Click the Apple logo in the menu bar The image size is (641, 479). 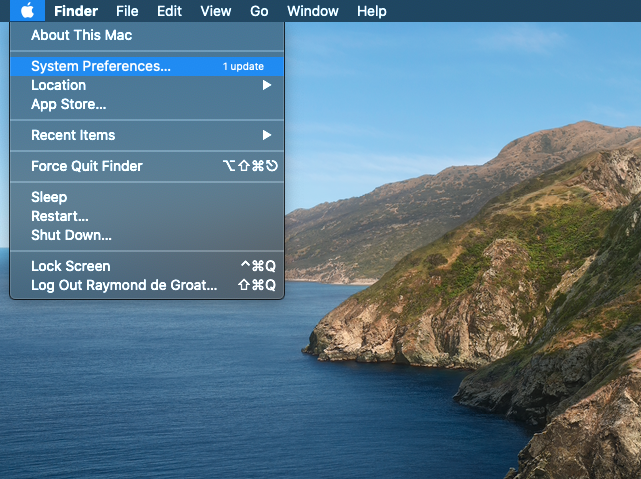pyautogui.click(x=28, y=11)
